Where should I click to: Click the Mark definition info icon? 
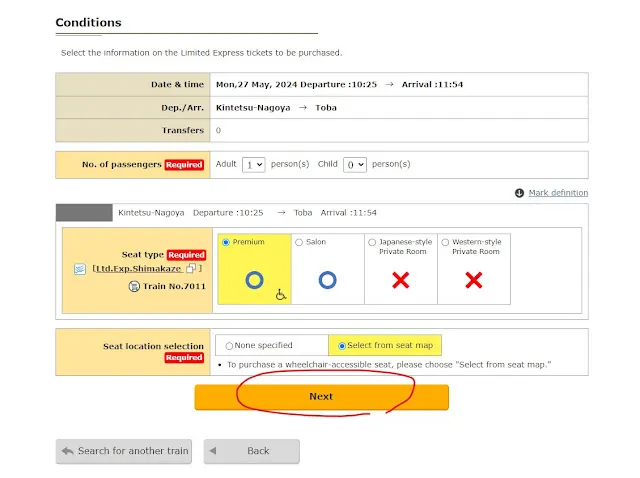pos(519,193)
